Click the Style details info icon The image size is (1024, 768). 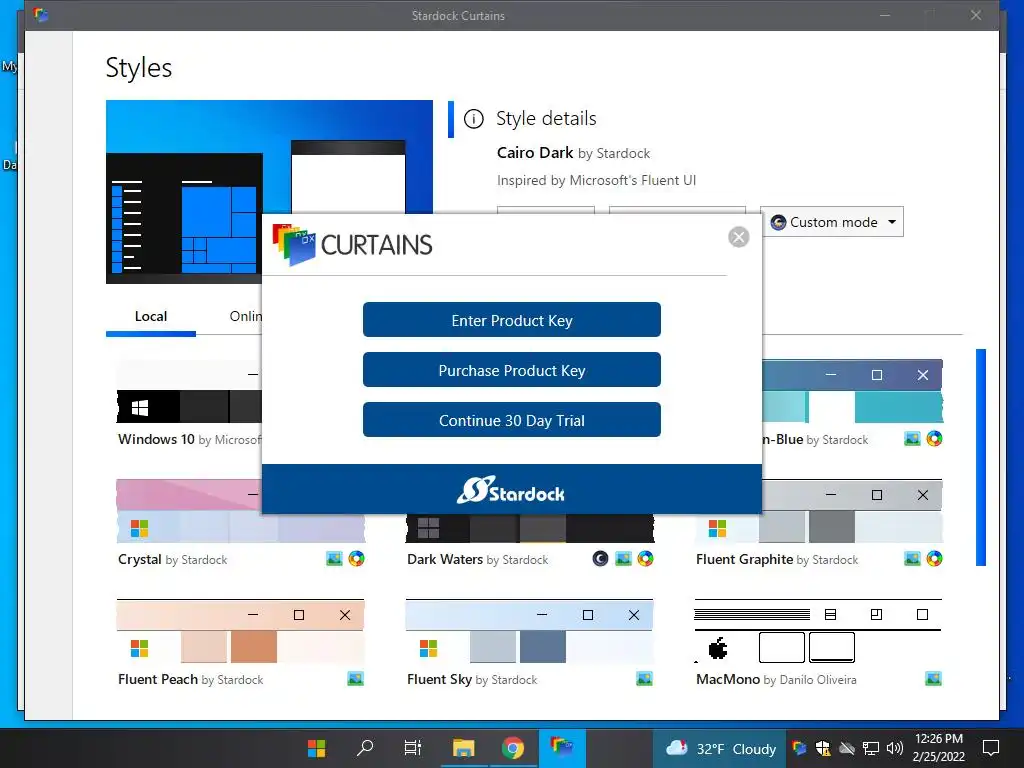click(473, 119)
